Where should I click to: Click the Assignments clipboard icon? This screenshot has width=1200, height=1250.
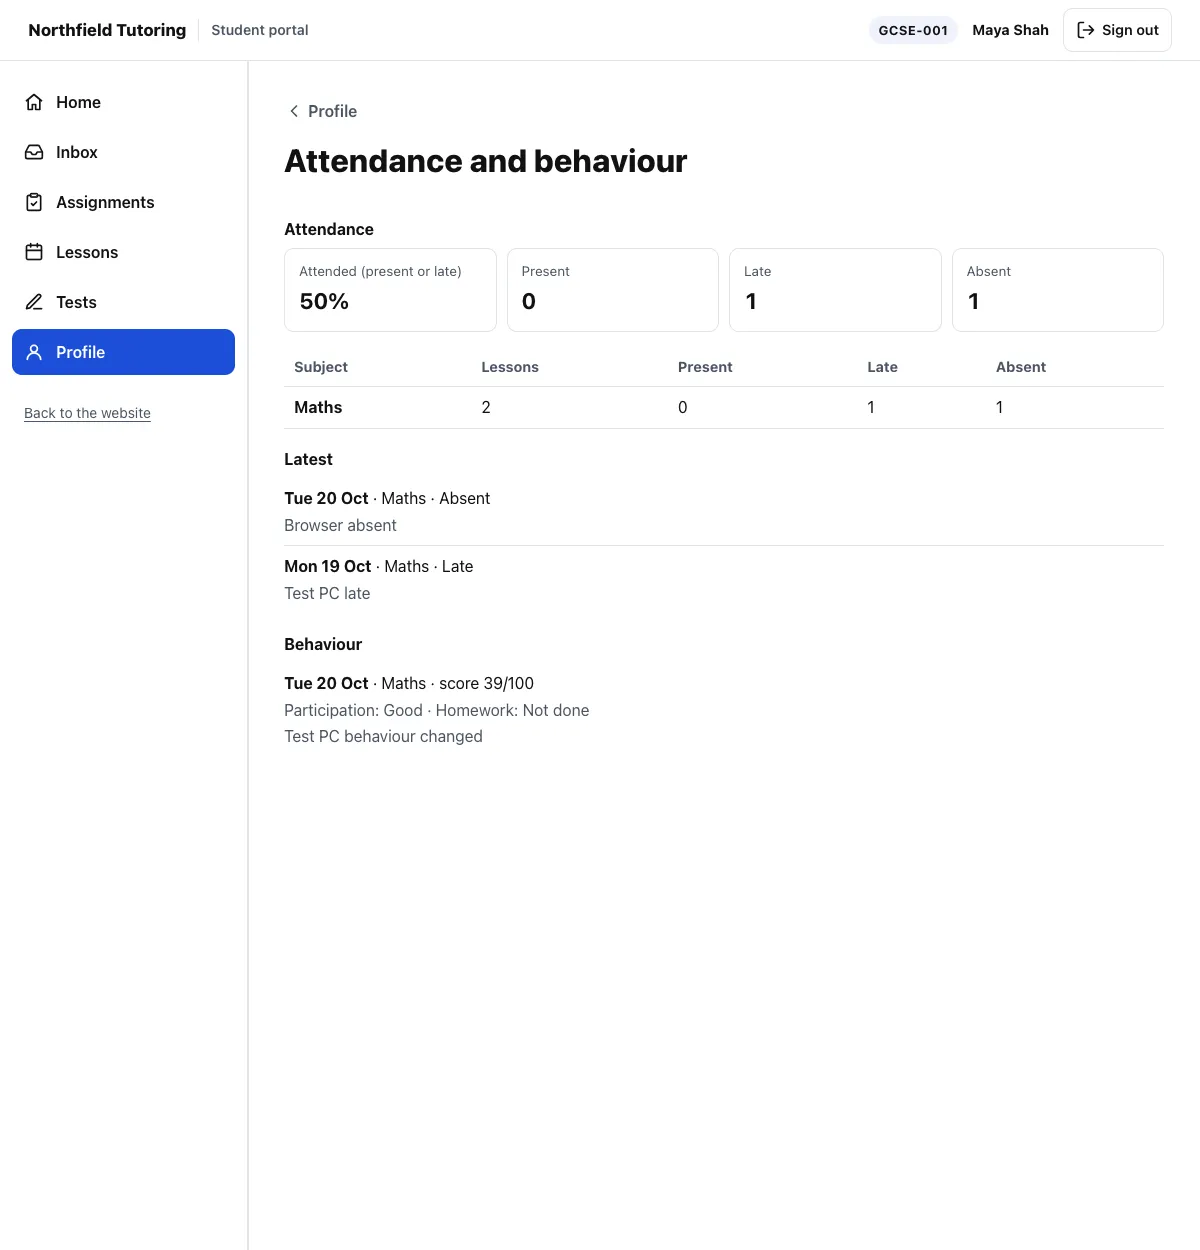tap(34, 202)
